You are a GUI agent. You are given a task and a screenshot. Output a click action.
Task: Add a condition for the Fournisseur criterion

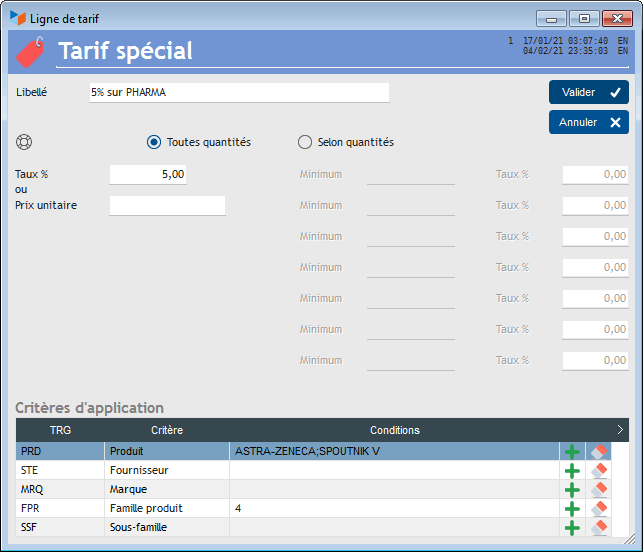tap(572, 471)
